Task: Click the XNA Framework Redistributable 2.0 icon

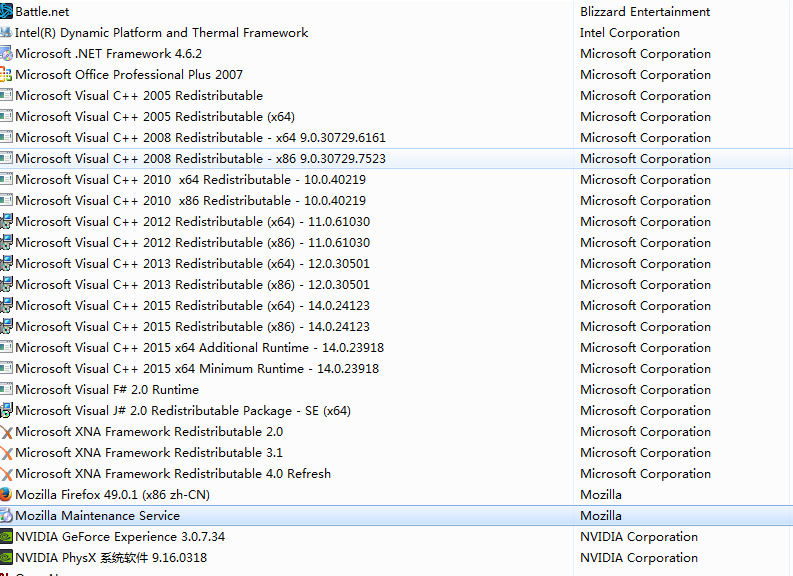Action: [6, 431]
